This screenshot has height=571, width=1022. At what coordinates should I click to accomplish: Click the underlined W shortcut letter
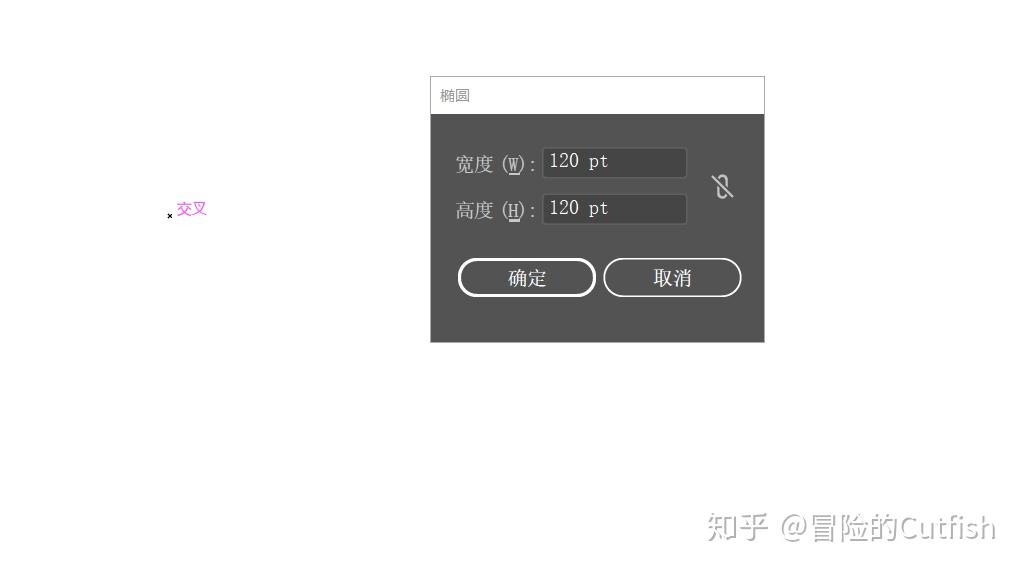(x=514, y=164)
